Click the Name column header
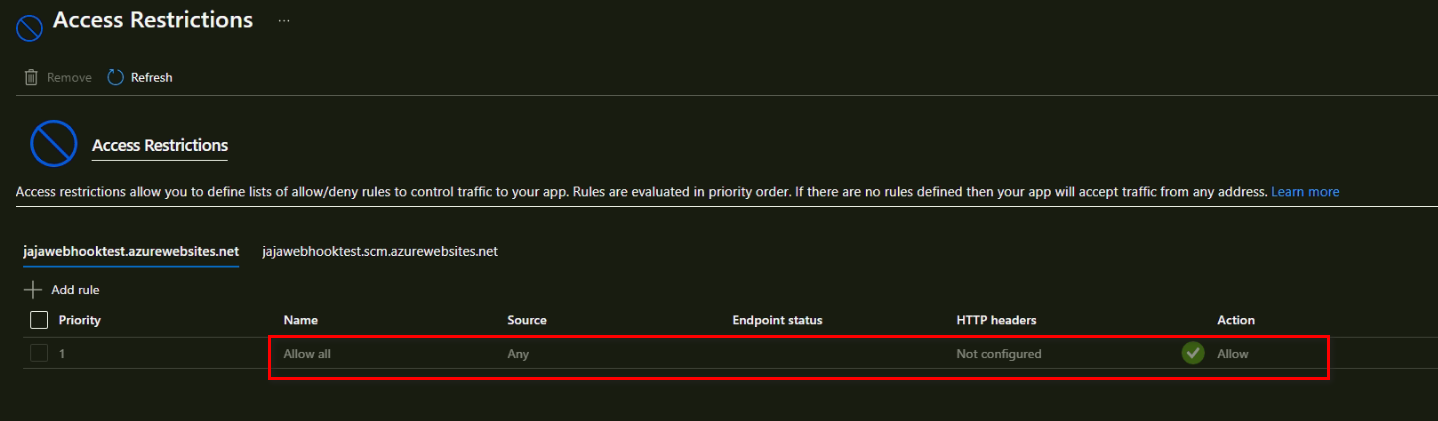 click(300, 320)
